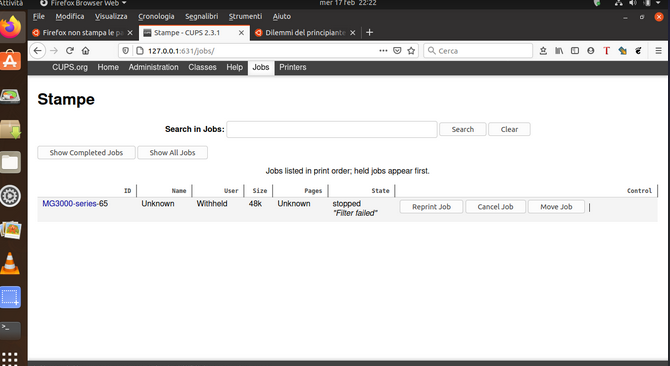
Task: Focus the Search in Jobs field
Action: (x=332, y=129)
